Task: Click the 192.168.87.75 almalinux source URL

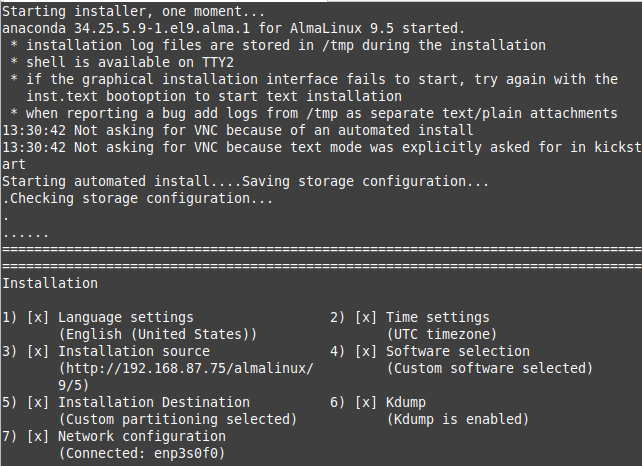Action: click(x=185, y=368)
